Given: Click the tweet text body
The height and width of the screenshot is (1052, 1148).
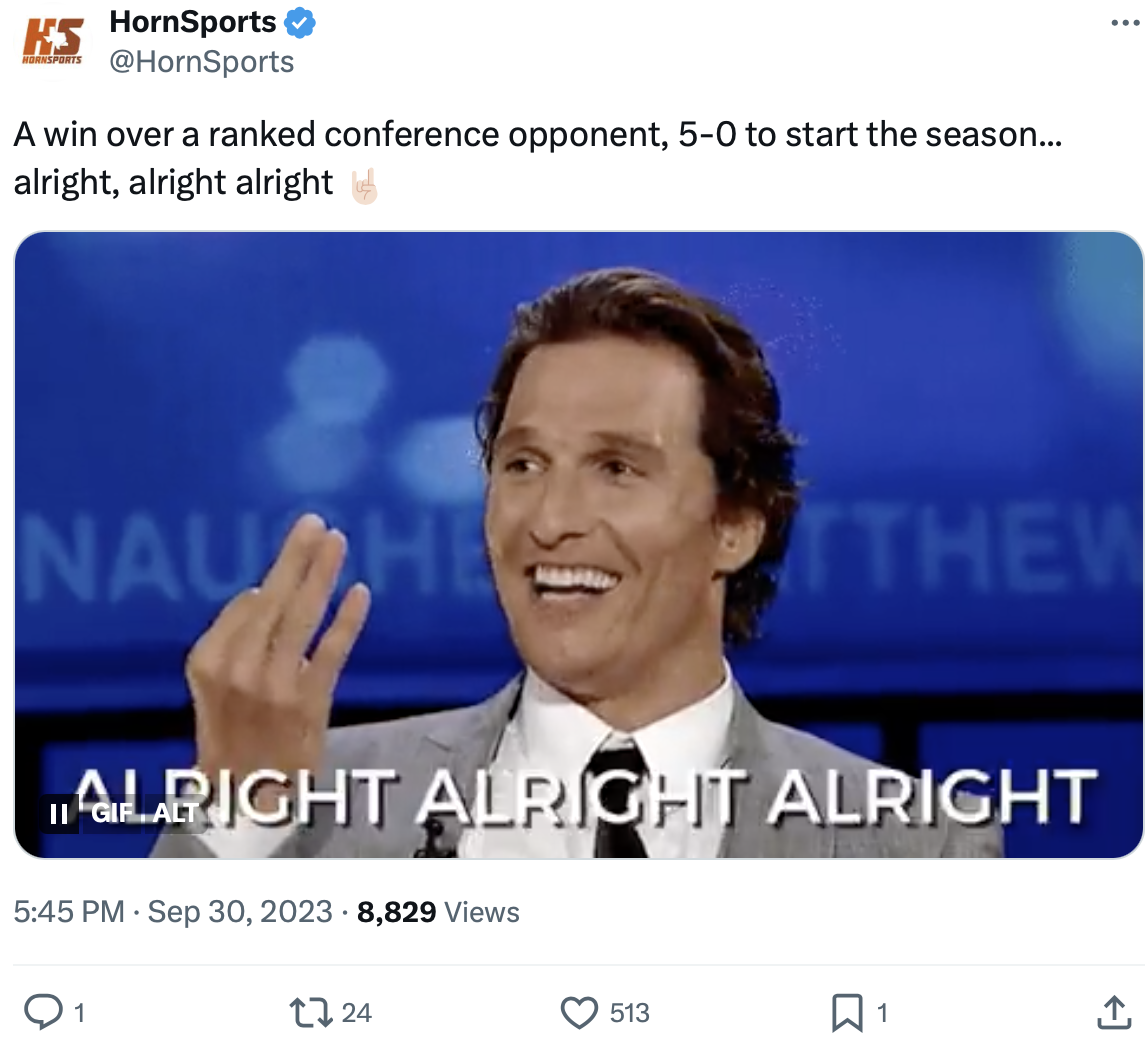Looking at the screenshot, I should (538, 158).
